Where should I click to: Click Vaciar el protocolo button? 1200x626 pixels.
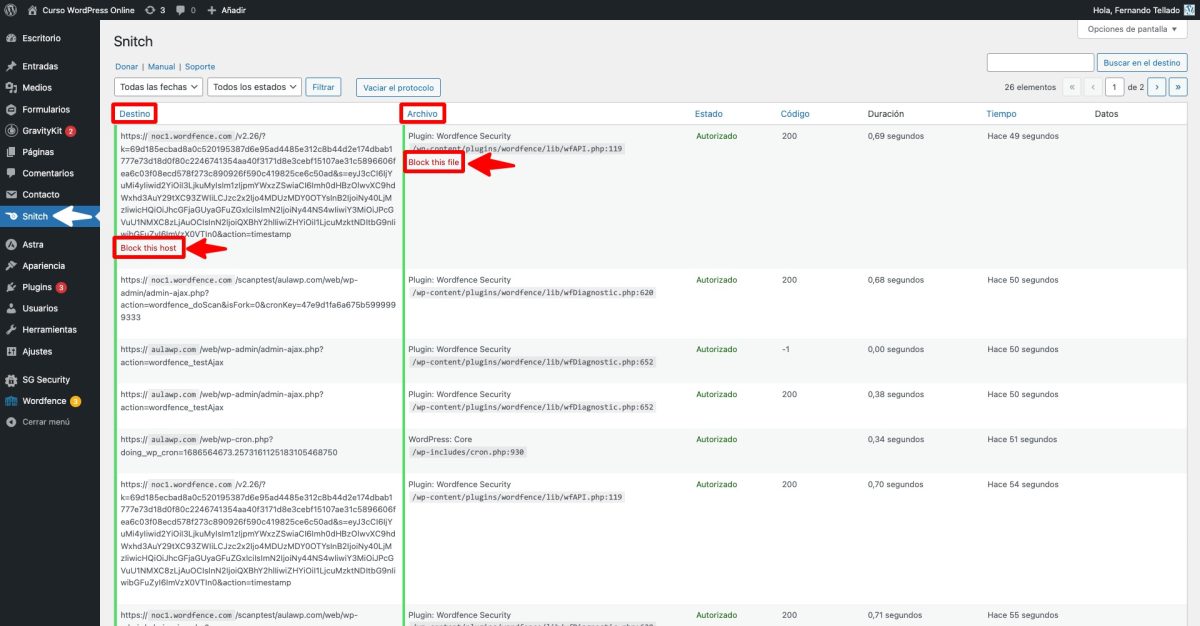pos(398,88)
